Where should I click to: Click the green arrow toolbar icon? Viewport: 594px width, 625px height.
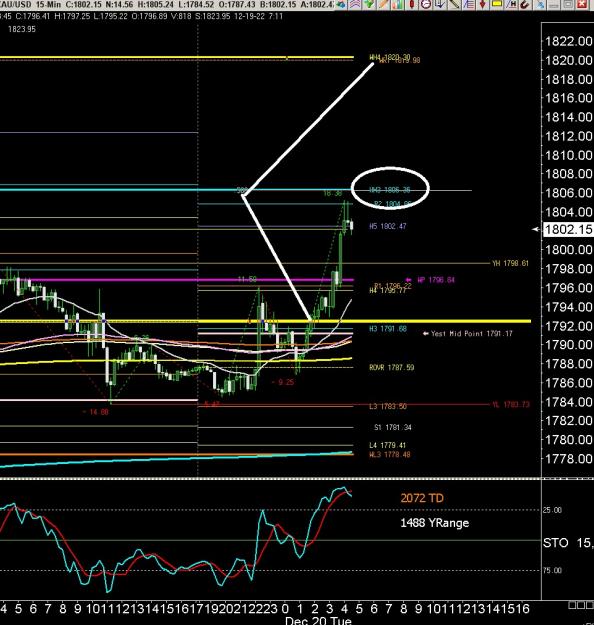click(370, 4)
